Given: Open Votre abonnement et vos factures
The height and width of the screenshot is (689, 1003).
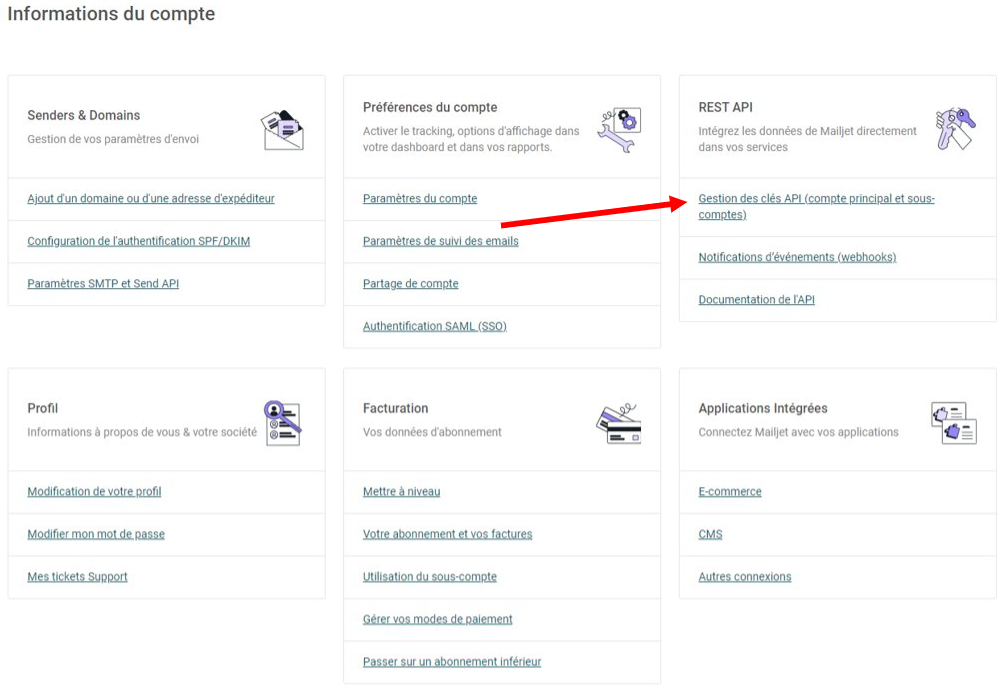Looking at the screenshot, I should (448, 534).
